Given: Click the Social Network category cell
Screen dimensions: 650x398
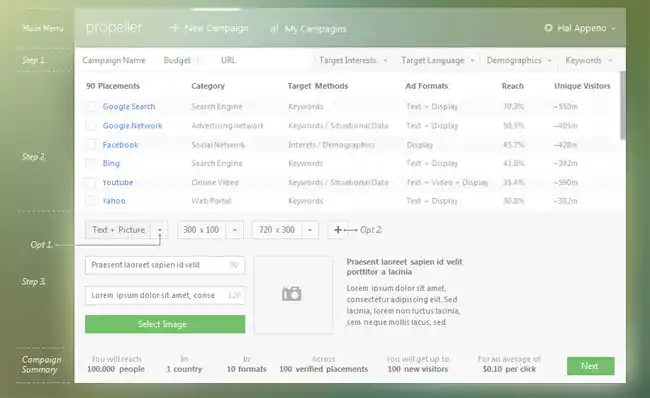Looking at the screenshot, I should 218,145.
